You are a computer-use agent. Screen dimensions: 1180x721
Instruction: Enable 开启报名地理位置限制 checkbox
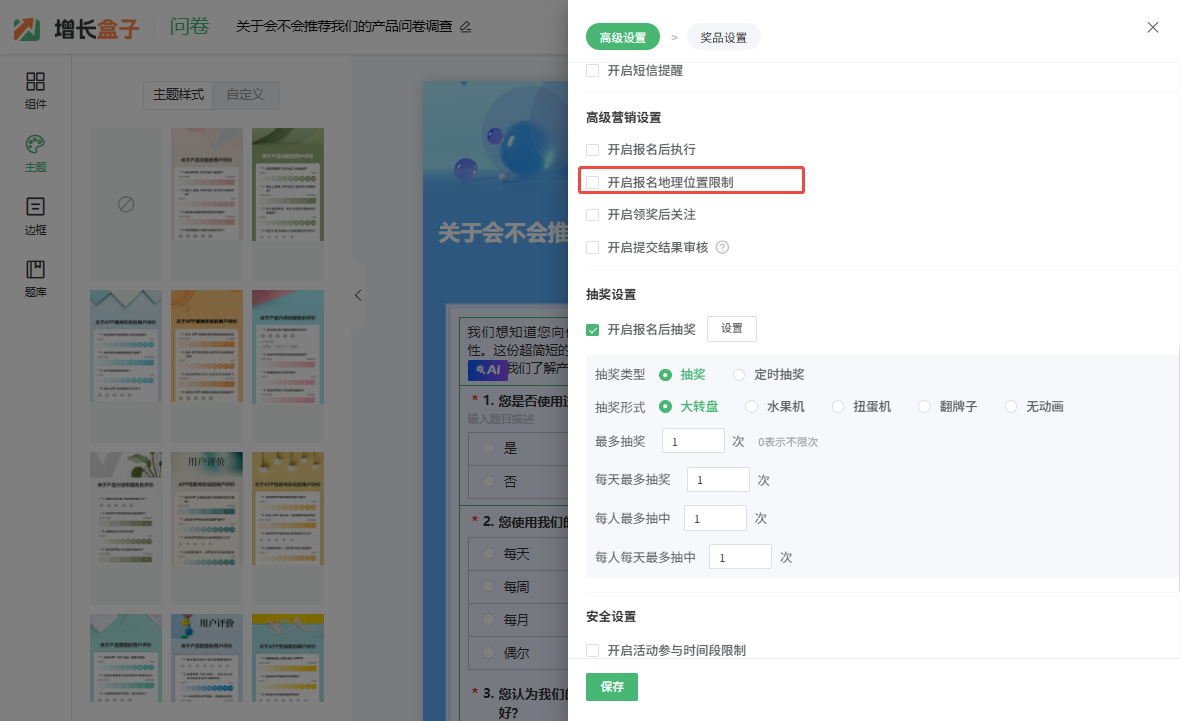pyautogui.click(x=593, y=182)
